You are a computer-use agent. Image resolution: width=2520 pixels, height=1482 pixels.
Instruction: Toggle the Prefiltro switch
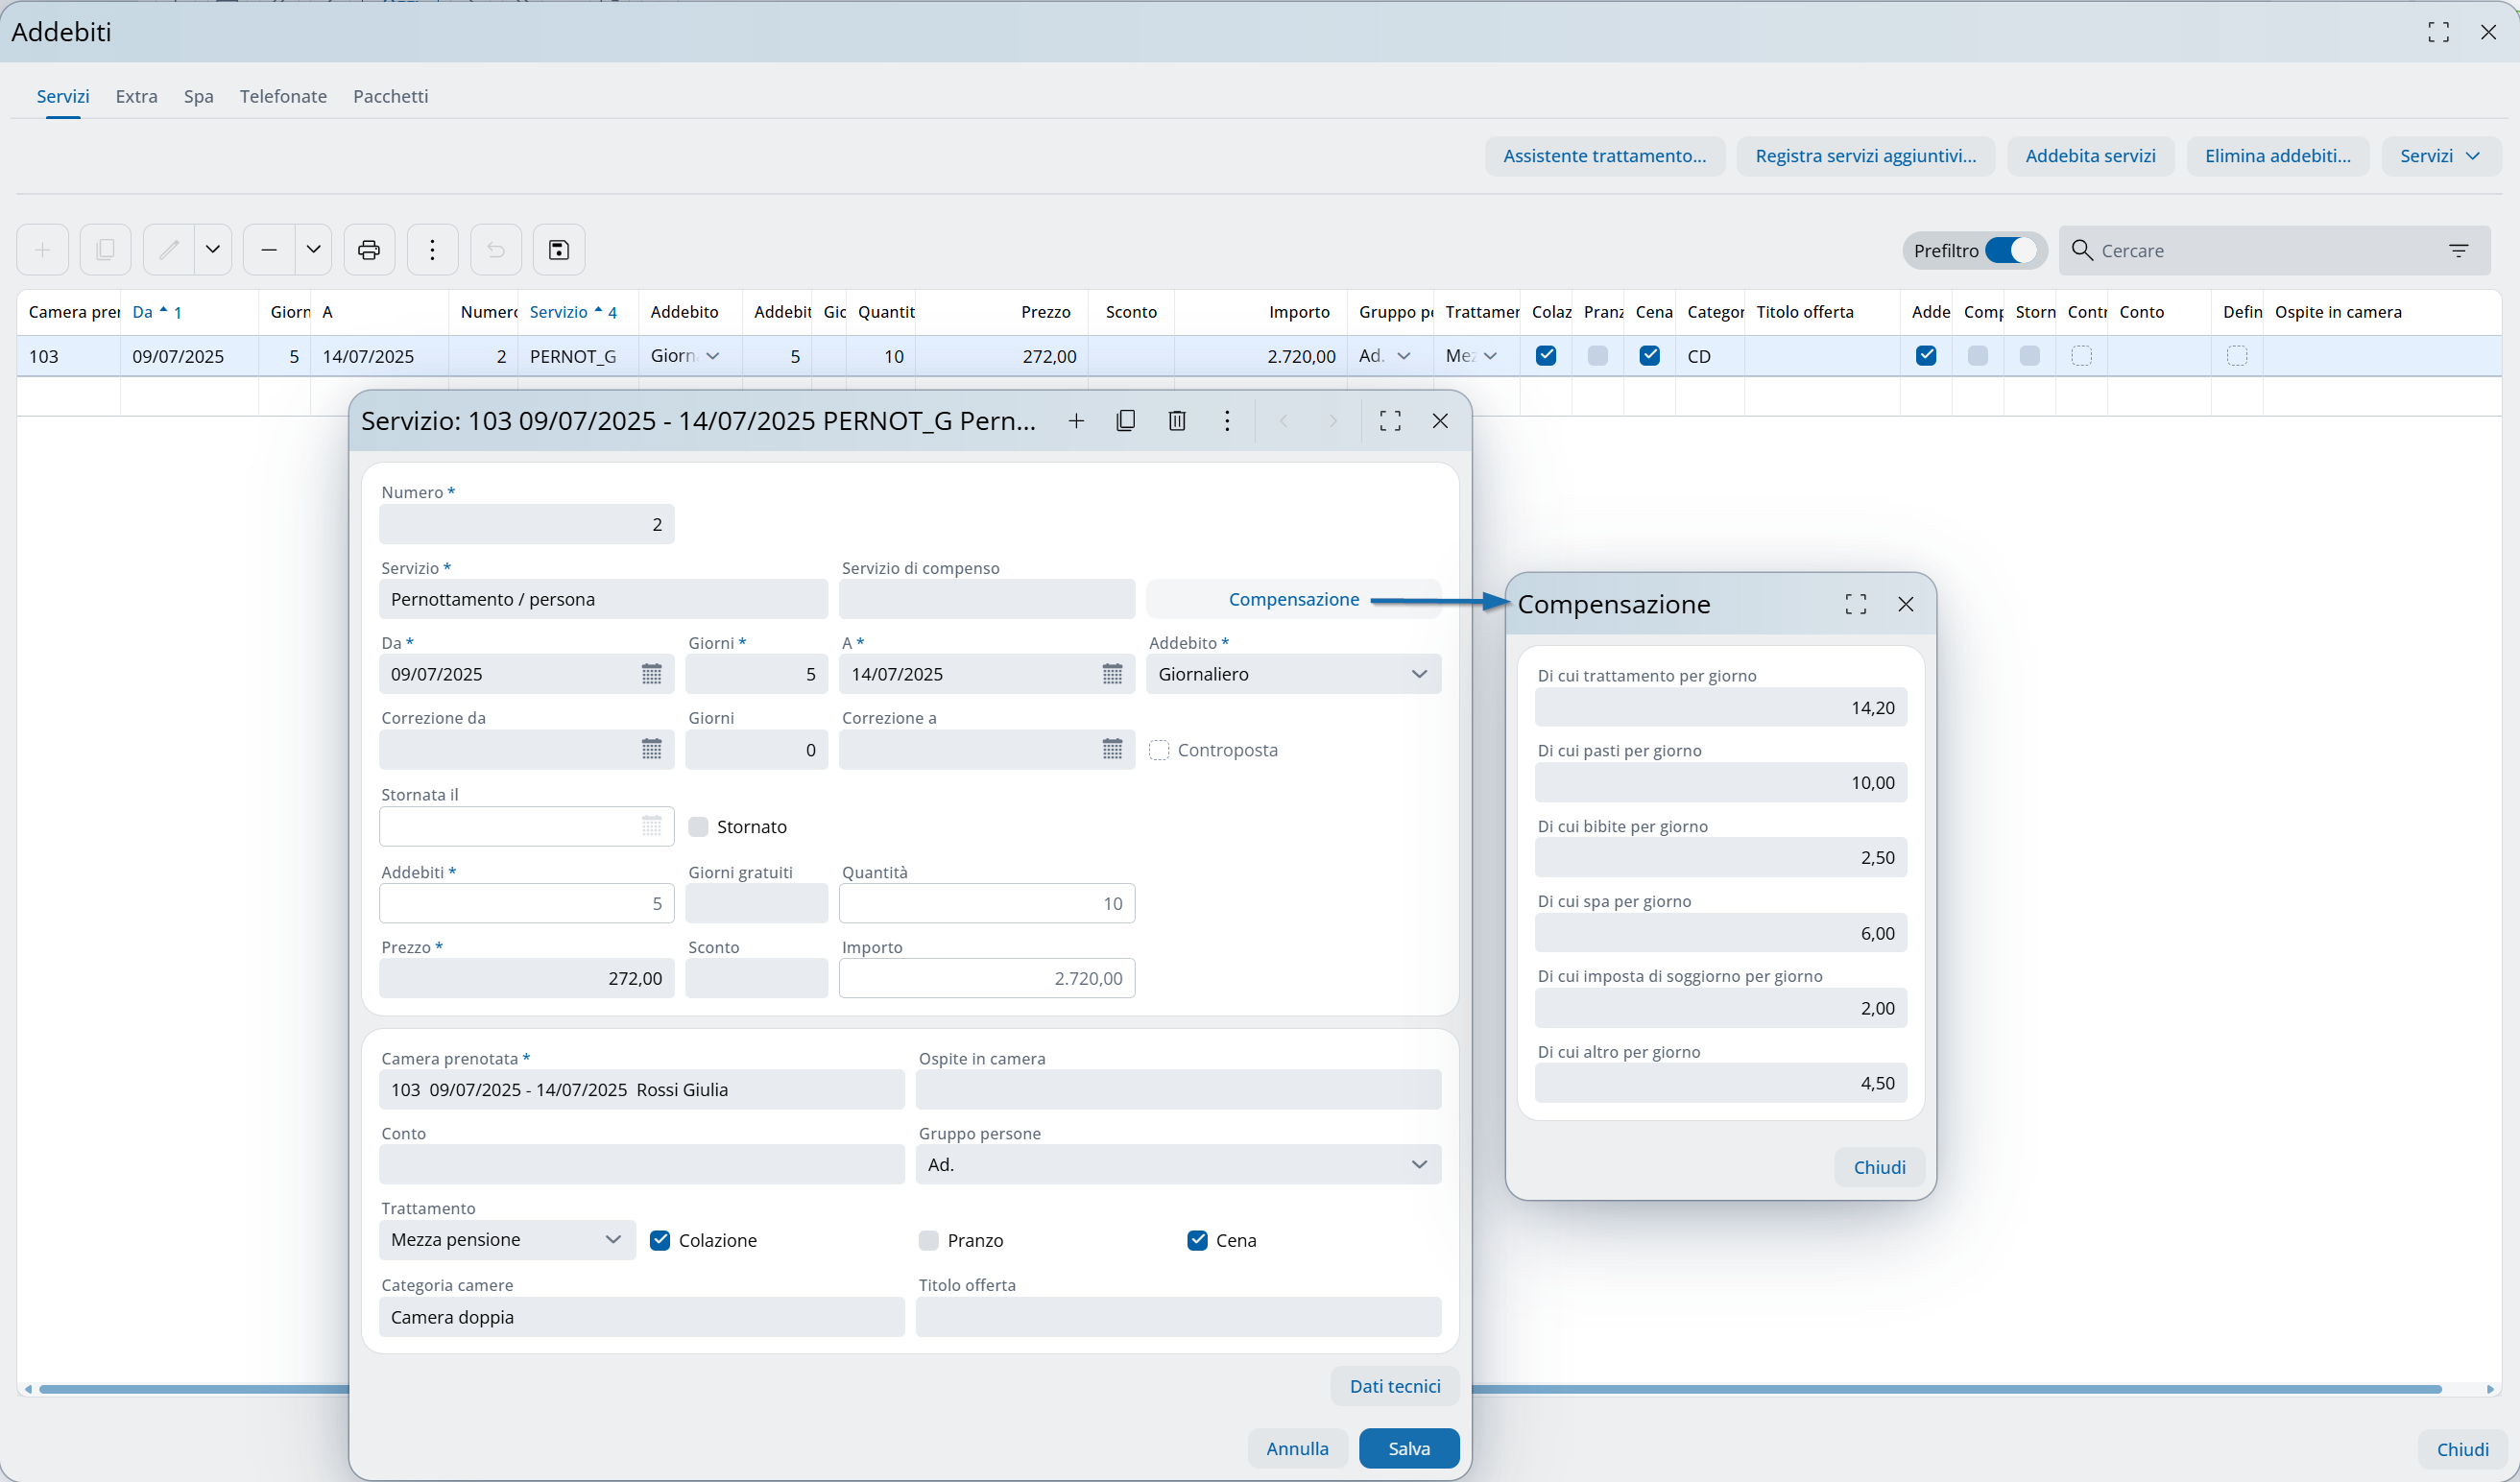2011,251
